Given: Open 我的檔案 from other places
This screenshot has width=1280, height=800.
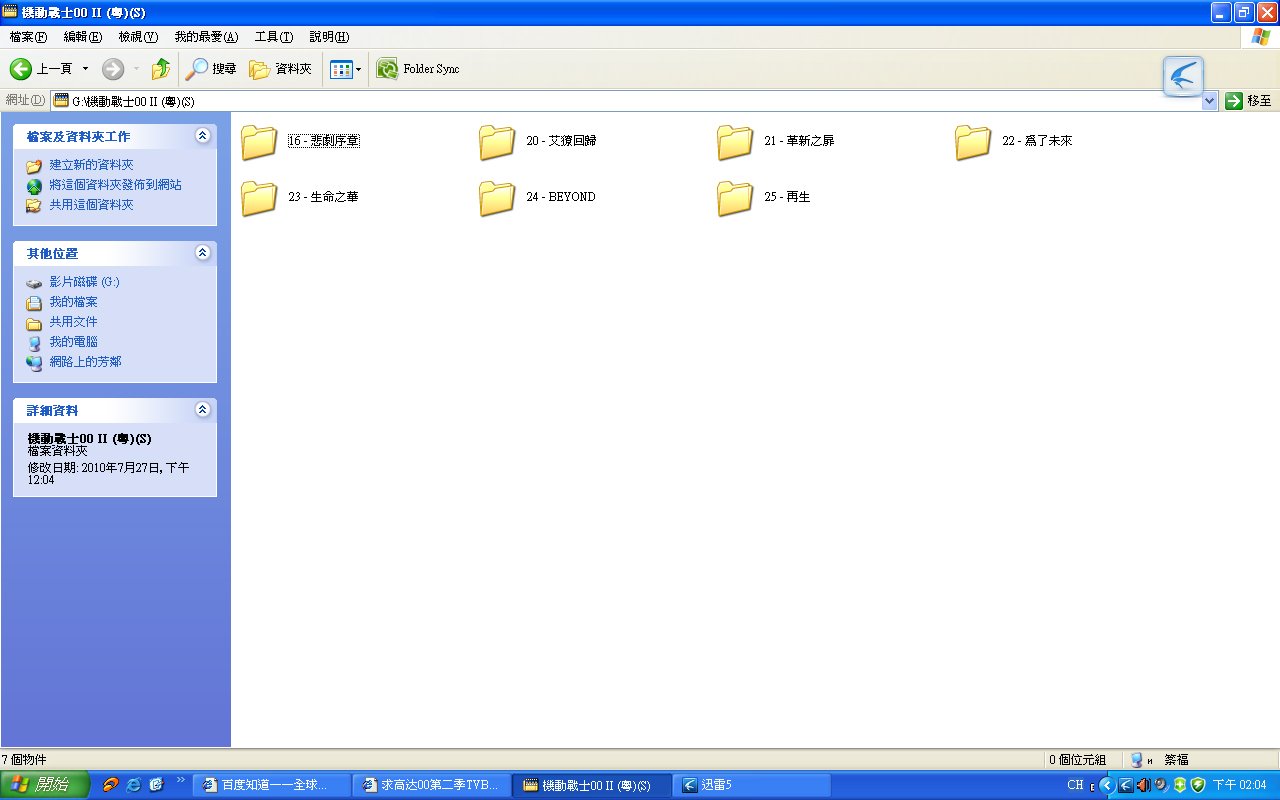Looking at the screenshot, I should coord(73,302).
